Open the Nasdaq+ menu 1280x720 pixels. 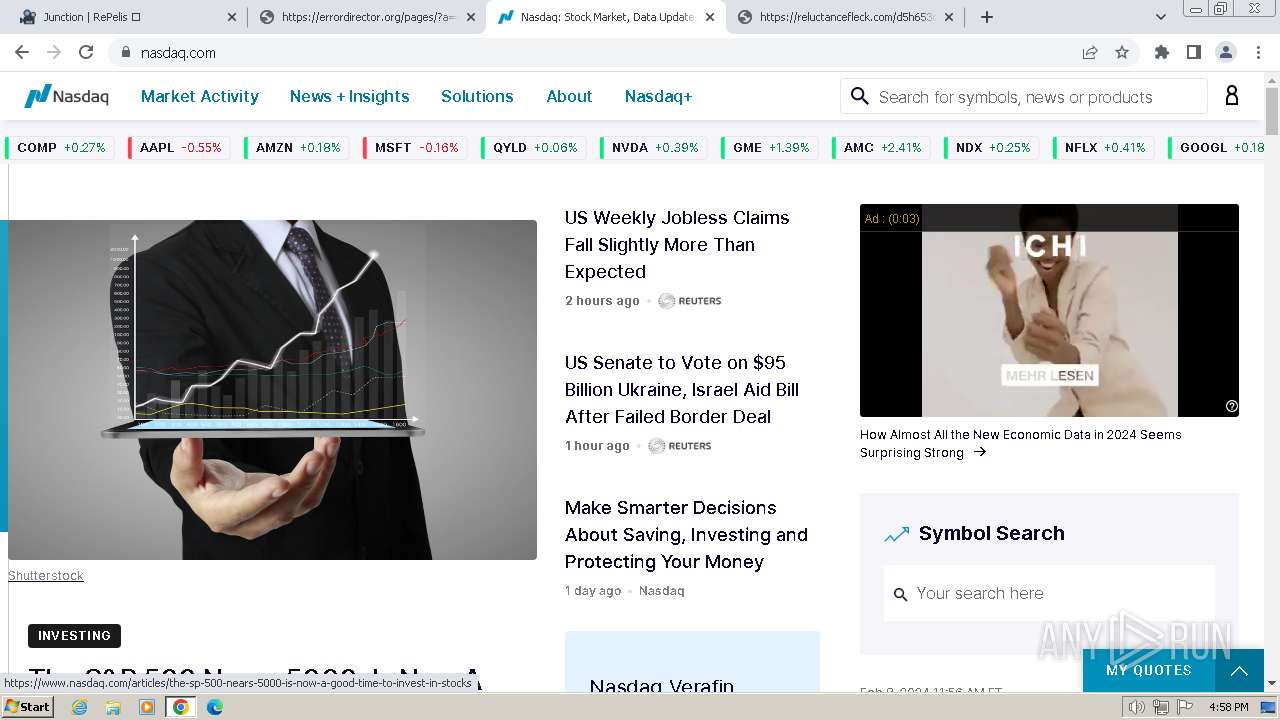coord(658,96)
